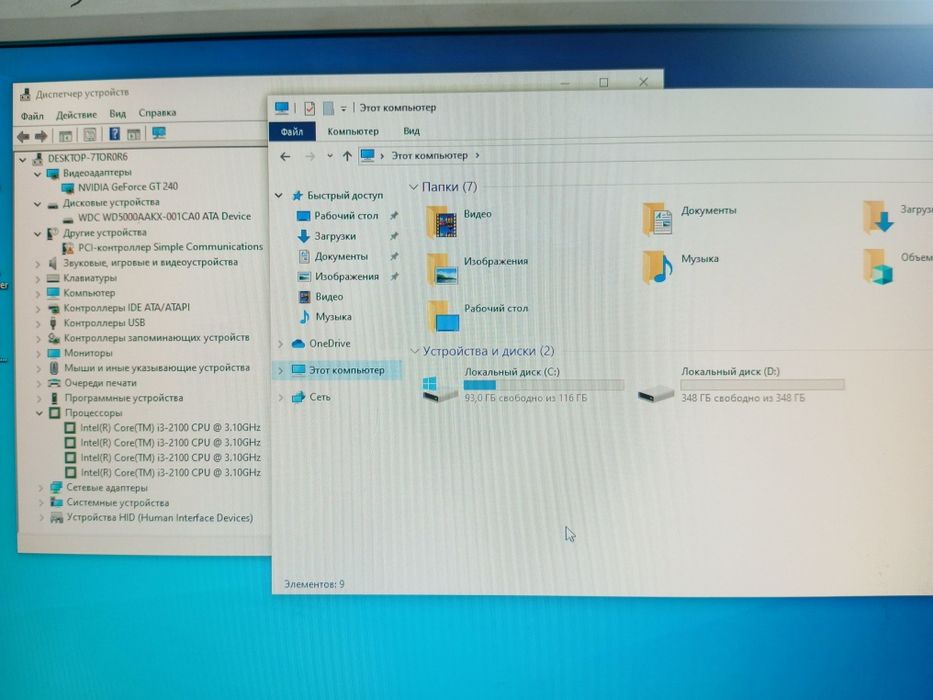This screenshot has width=933, height=700.
Task: Click the Explorer up-one-level arrow
Action: point(347,156)
